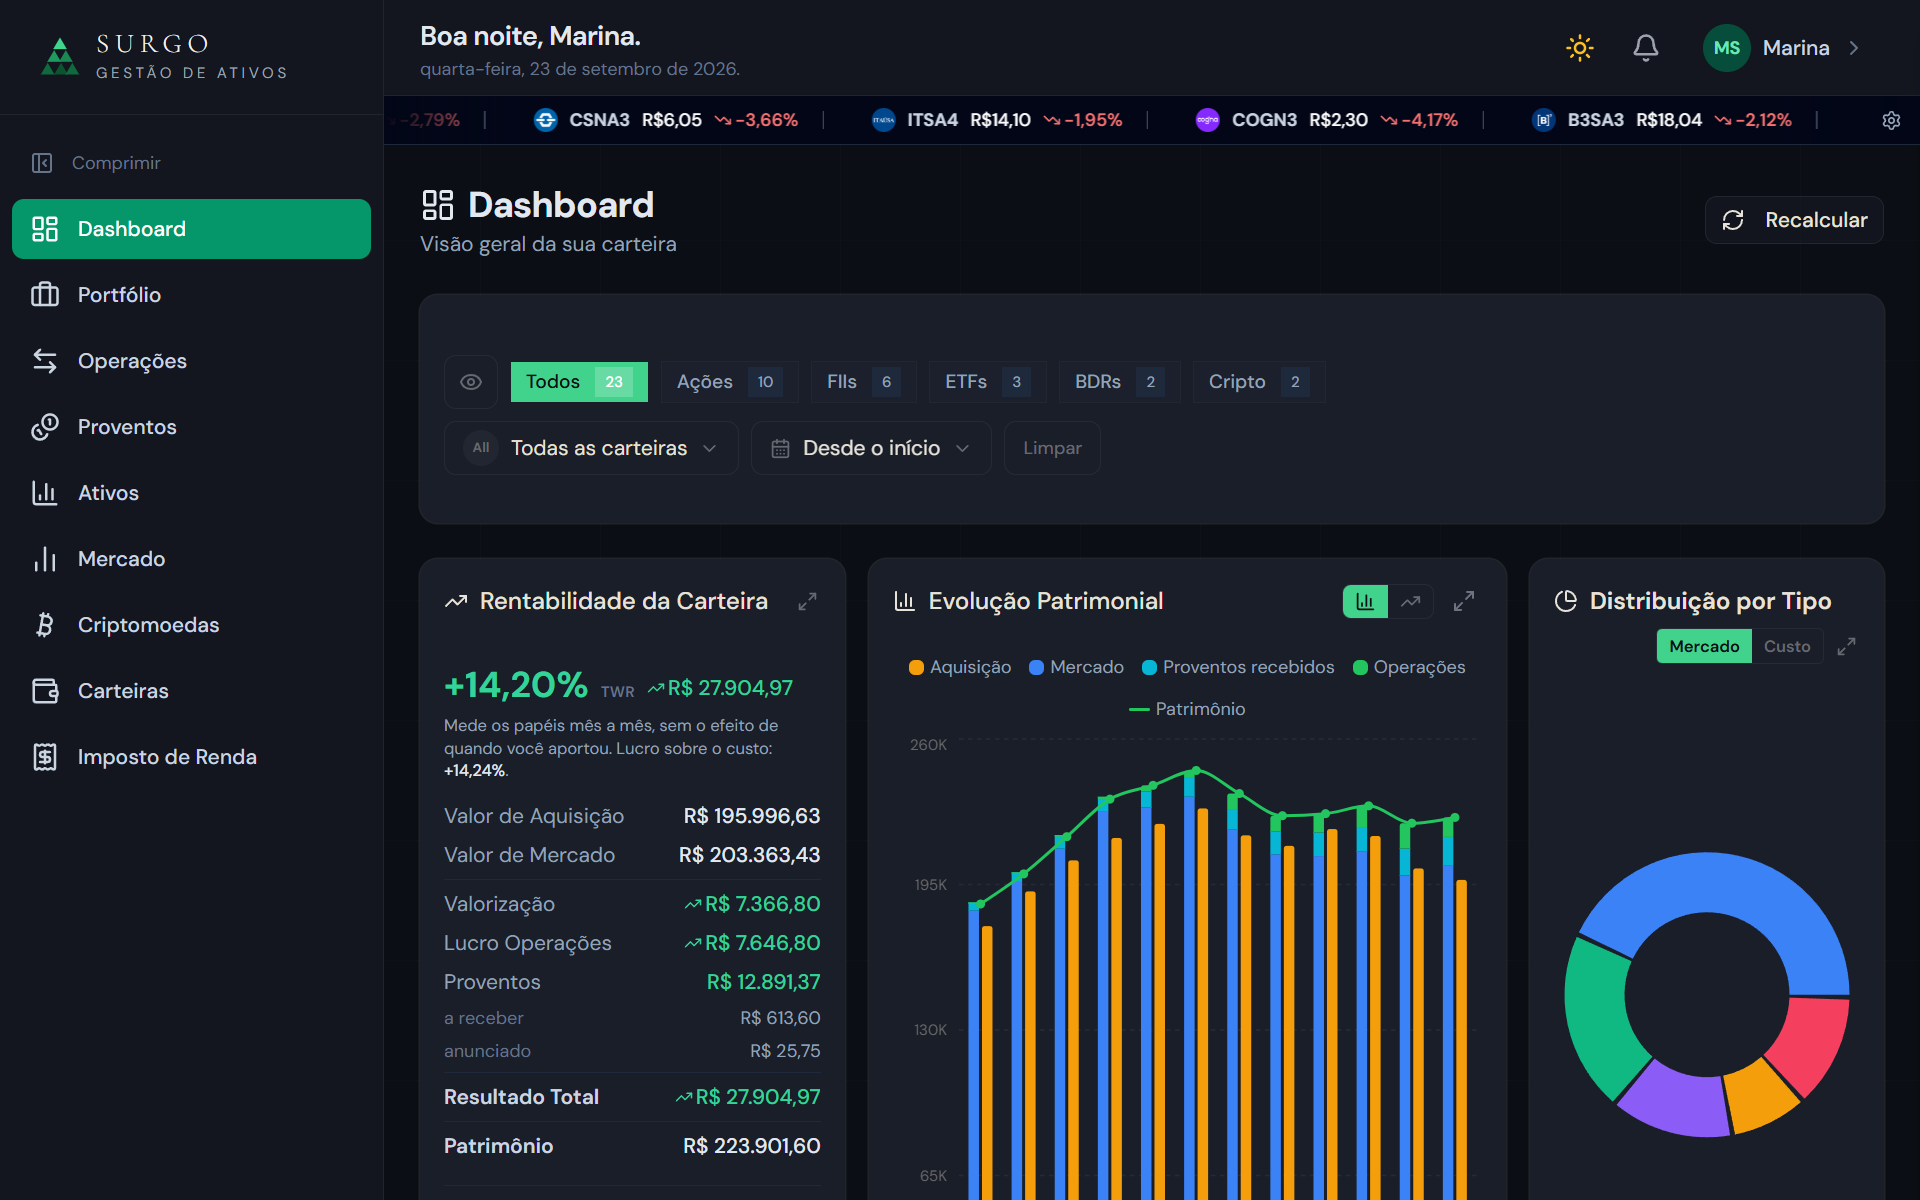This screenshot has width=1920, height=1200.
Task: Click the +14,20% TWR value
Action: pos(516,685)
